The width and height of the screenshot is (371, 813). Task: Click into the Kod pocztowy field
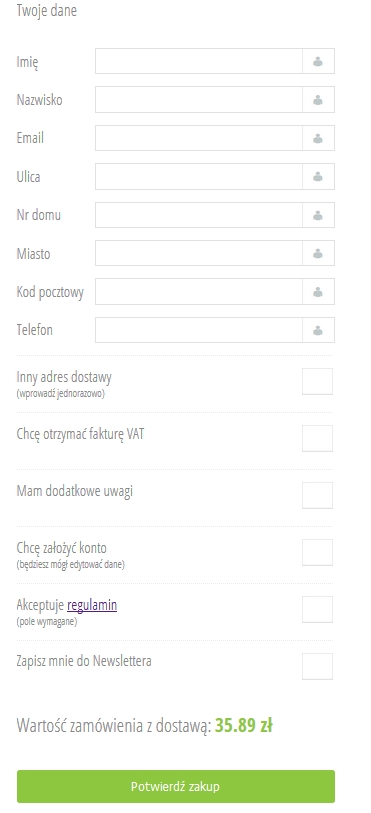[199, 291]
